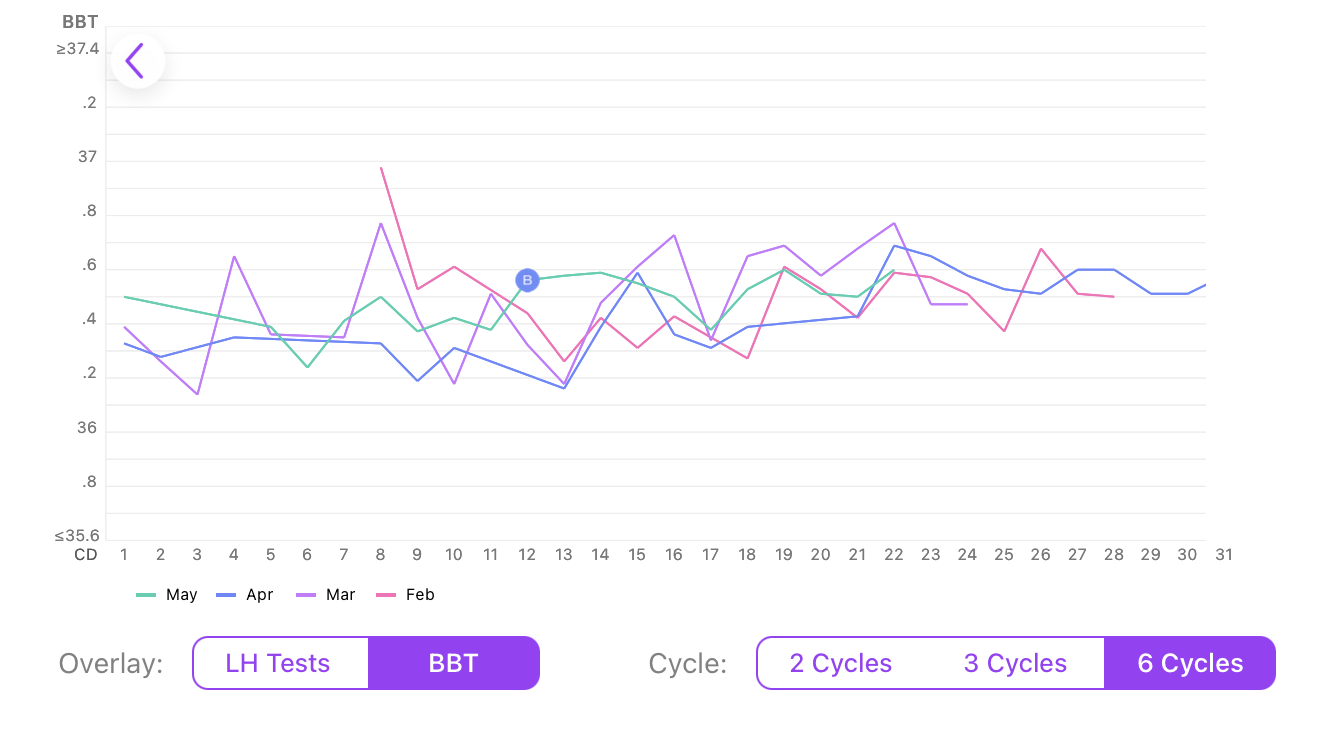1334x750 pixels.
Task: Select the LH Tests overlay option
Action: (x=278, y=663)
